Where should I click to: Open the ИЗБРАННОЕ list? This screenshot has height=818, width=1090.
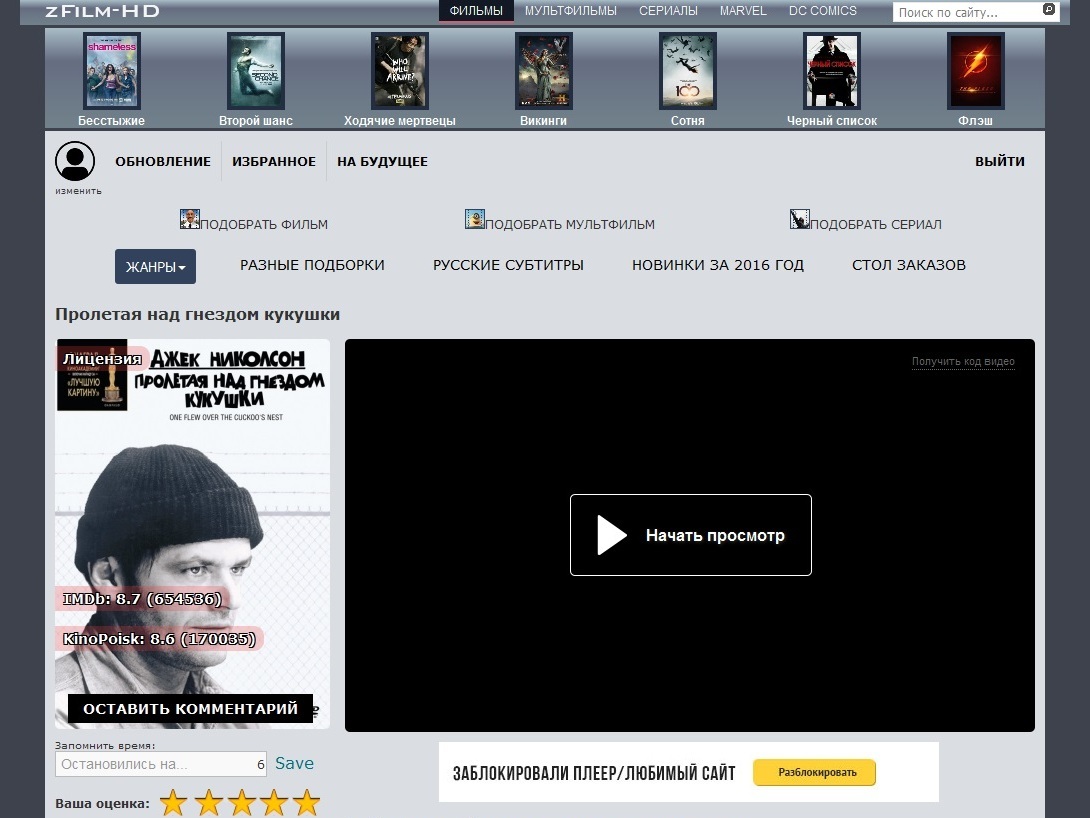[x=274, y=161]
